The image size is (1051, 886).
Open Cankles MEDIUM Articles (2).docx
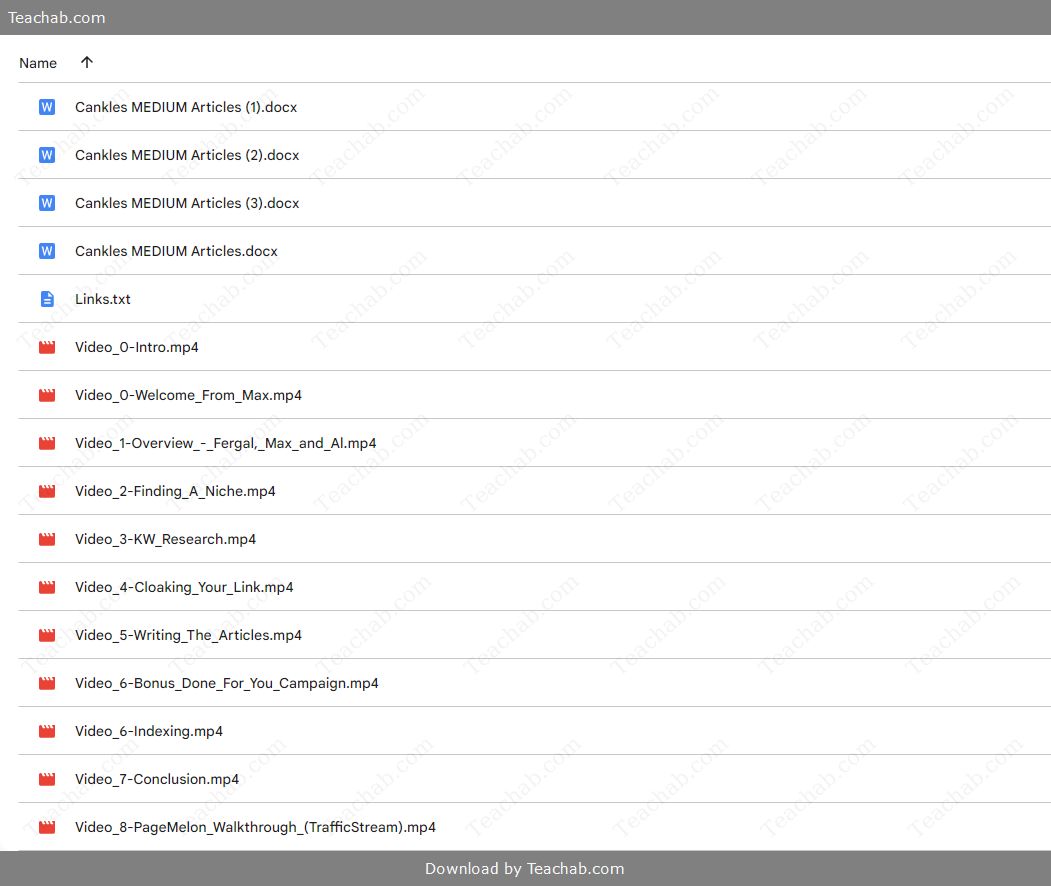187,155
